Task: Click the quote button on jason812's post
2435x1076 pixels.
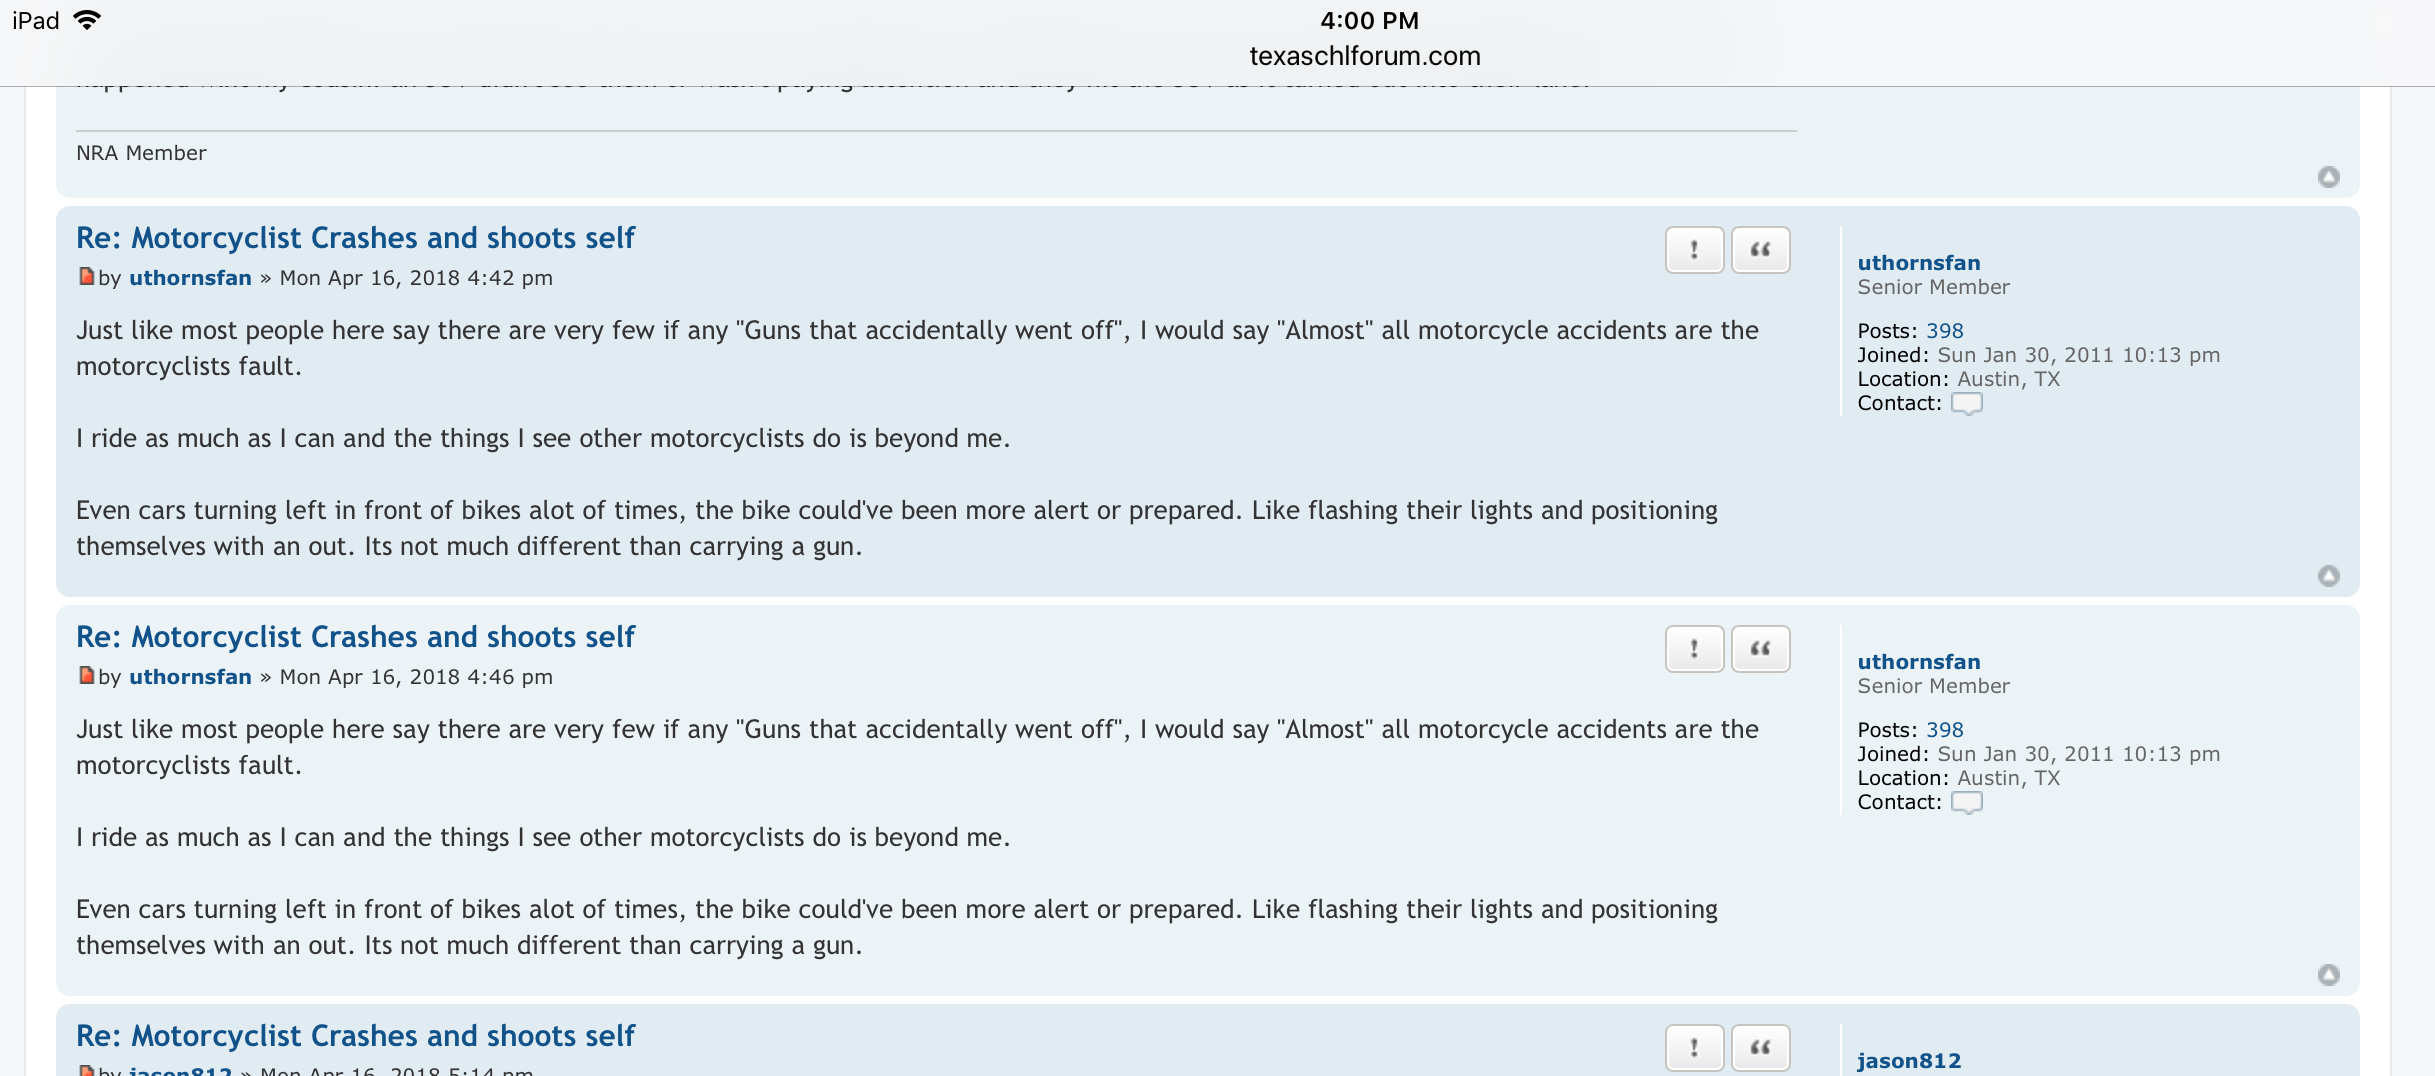Action: 1760,1048
